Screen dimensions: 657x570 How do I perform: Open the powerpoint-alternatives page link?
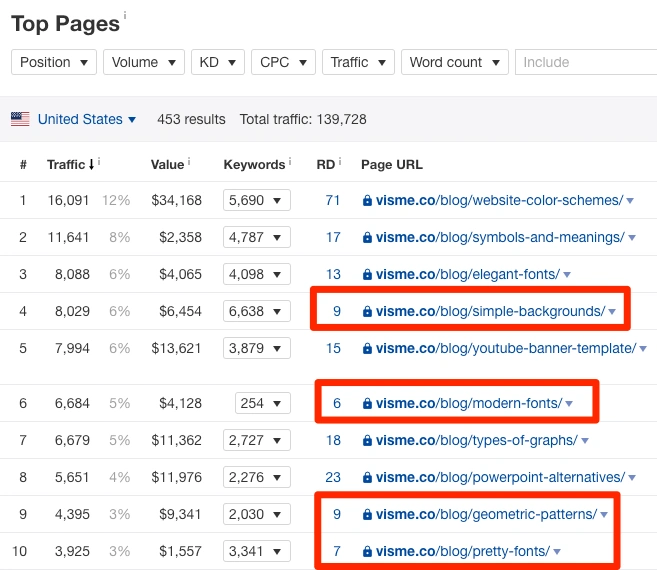pyautogui.click(x=501, y=477)
